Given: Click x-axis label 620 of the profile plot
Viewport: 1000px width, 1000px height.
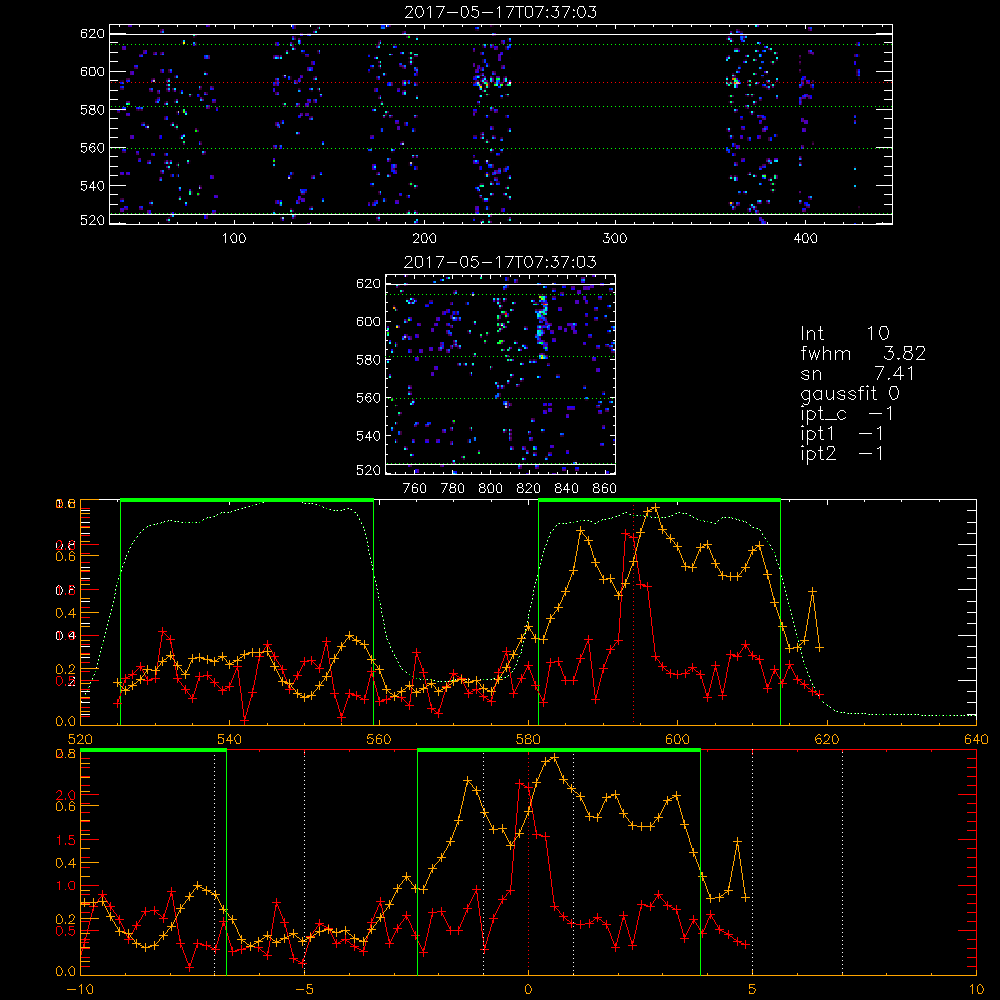Looking at the screenshot, I should pyautogui.click(x=827, y=740).
